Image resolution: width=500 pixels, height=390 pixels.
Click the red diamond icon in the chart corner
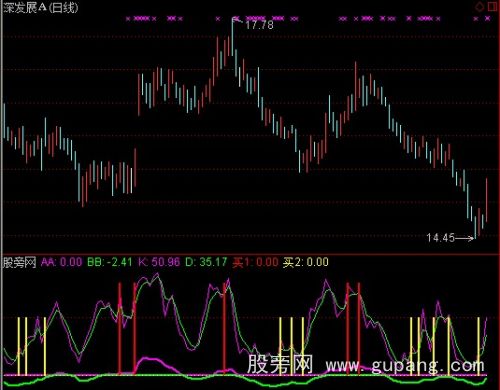[480, 6]
